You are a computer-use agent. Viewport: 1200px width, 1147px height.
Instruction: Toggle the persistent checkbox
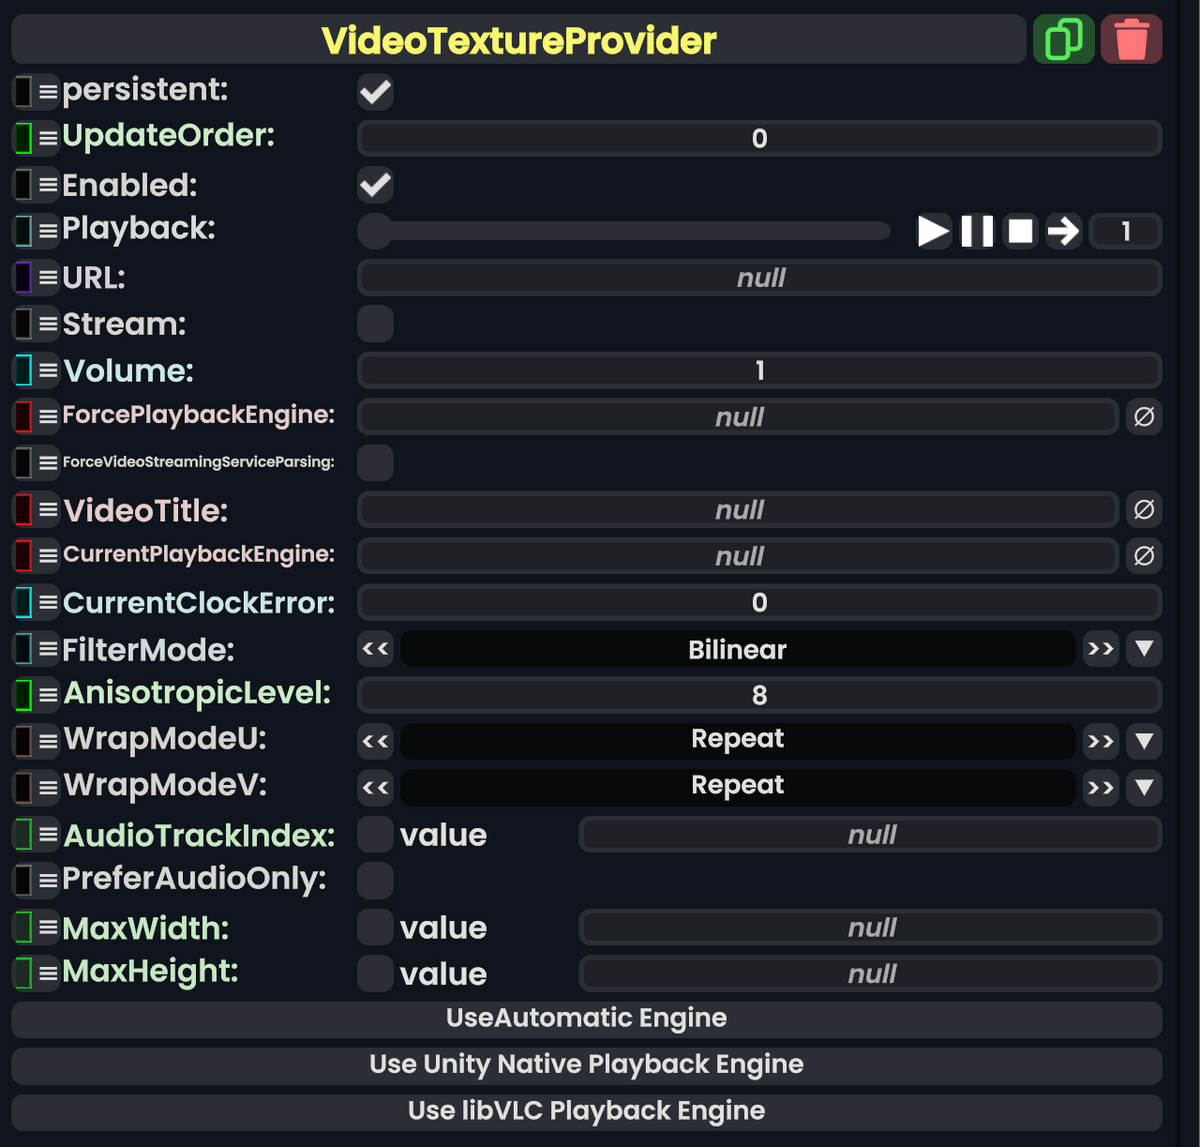coord(375,92)
